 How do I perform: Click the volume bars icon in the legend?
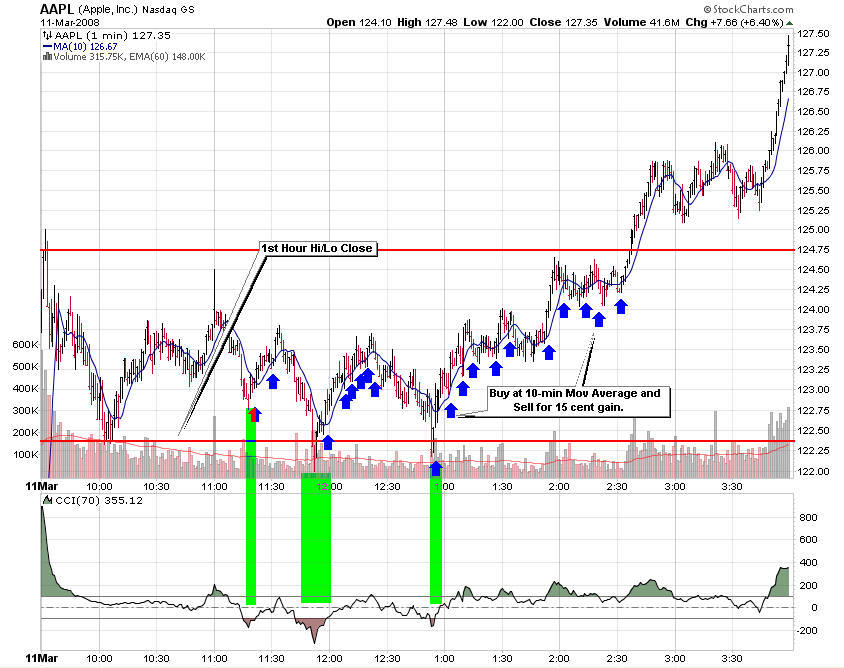(x=47, y=57)
